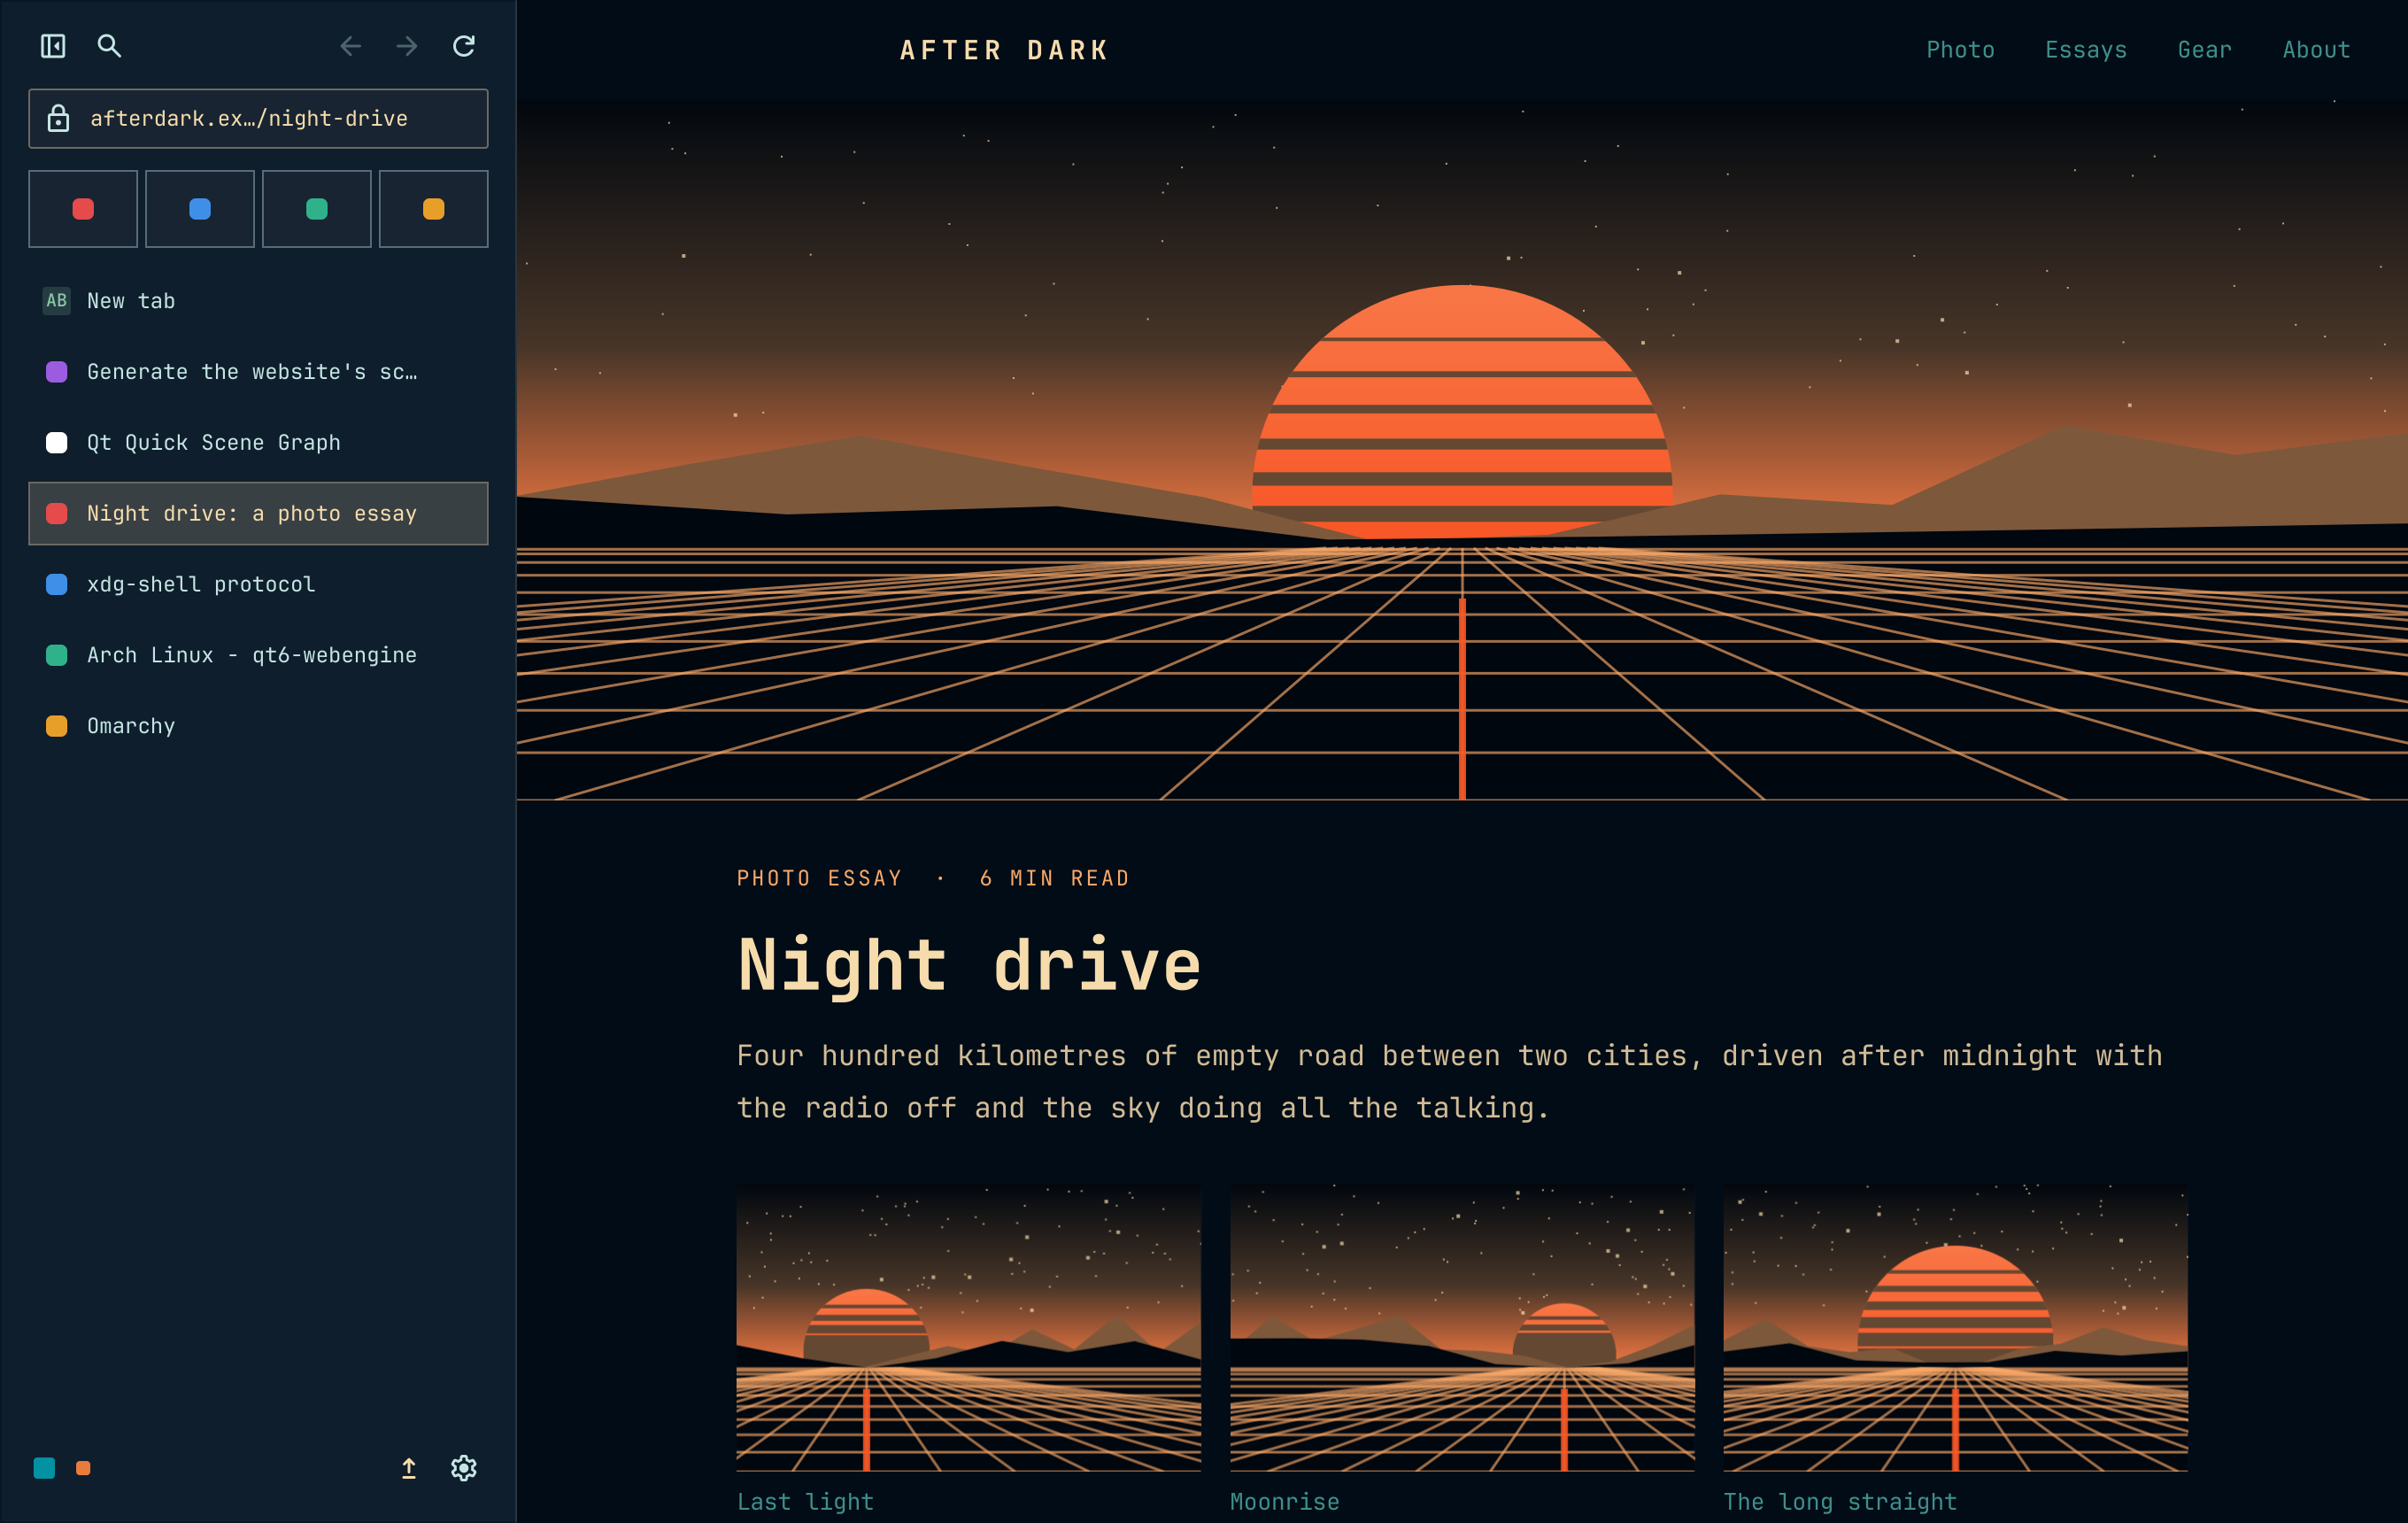Viewport: 2408px width, 1523px height.
Task: Click the 6 MIN READ label
Action: pos(1054,878)
